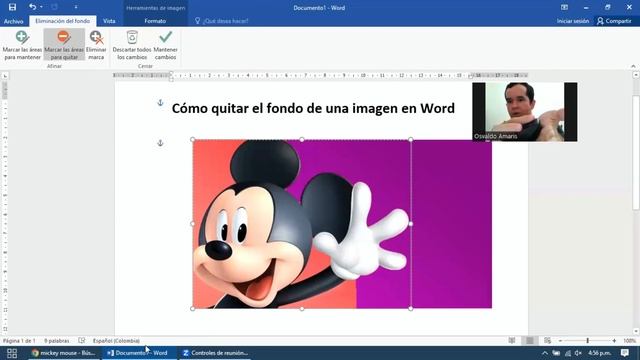The height and width of the screenshot is (360, 640).
Task: Switch to Print Layout view icon
Action: click(x=529, y=340)
